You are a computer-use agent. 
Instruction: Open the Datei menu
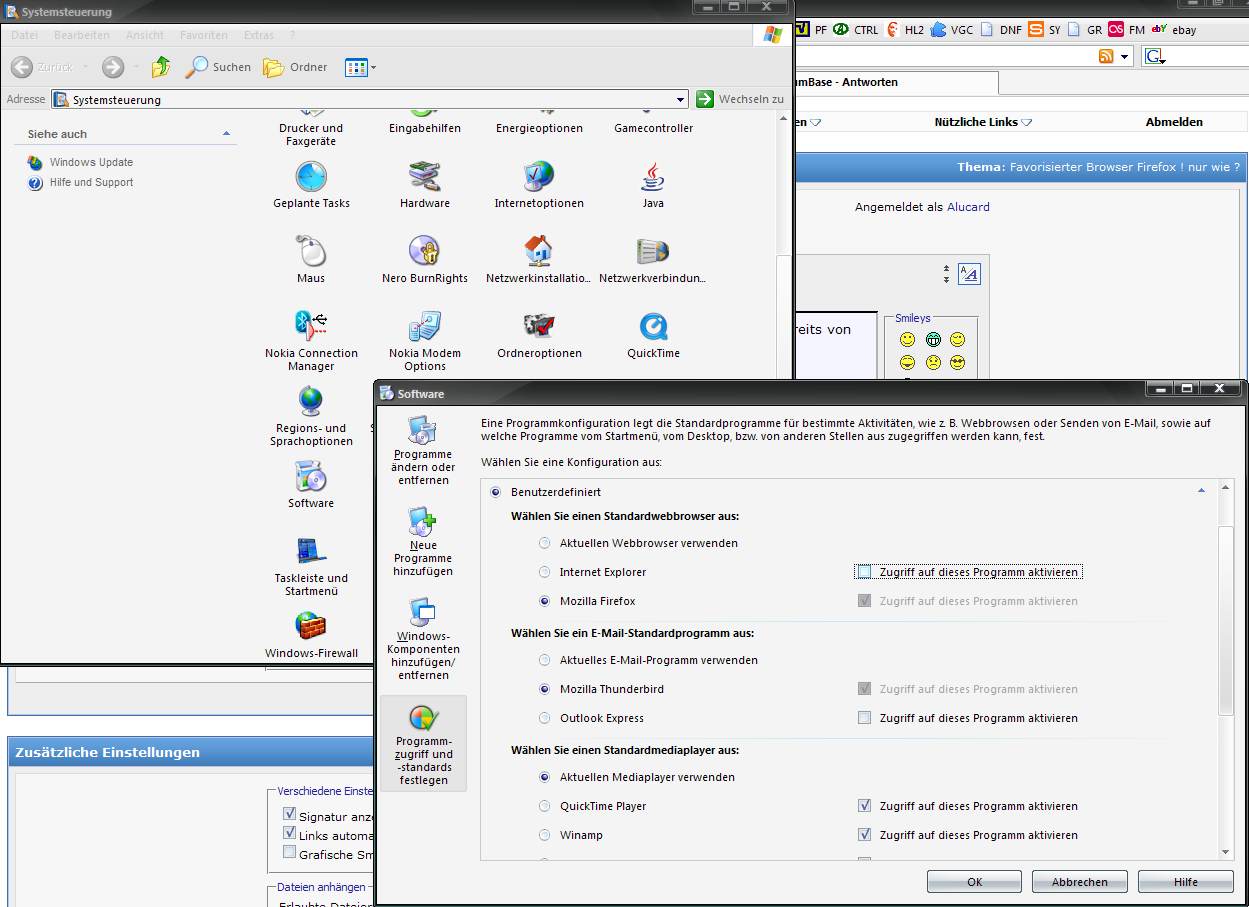click(25, 35)
